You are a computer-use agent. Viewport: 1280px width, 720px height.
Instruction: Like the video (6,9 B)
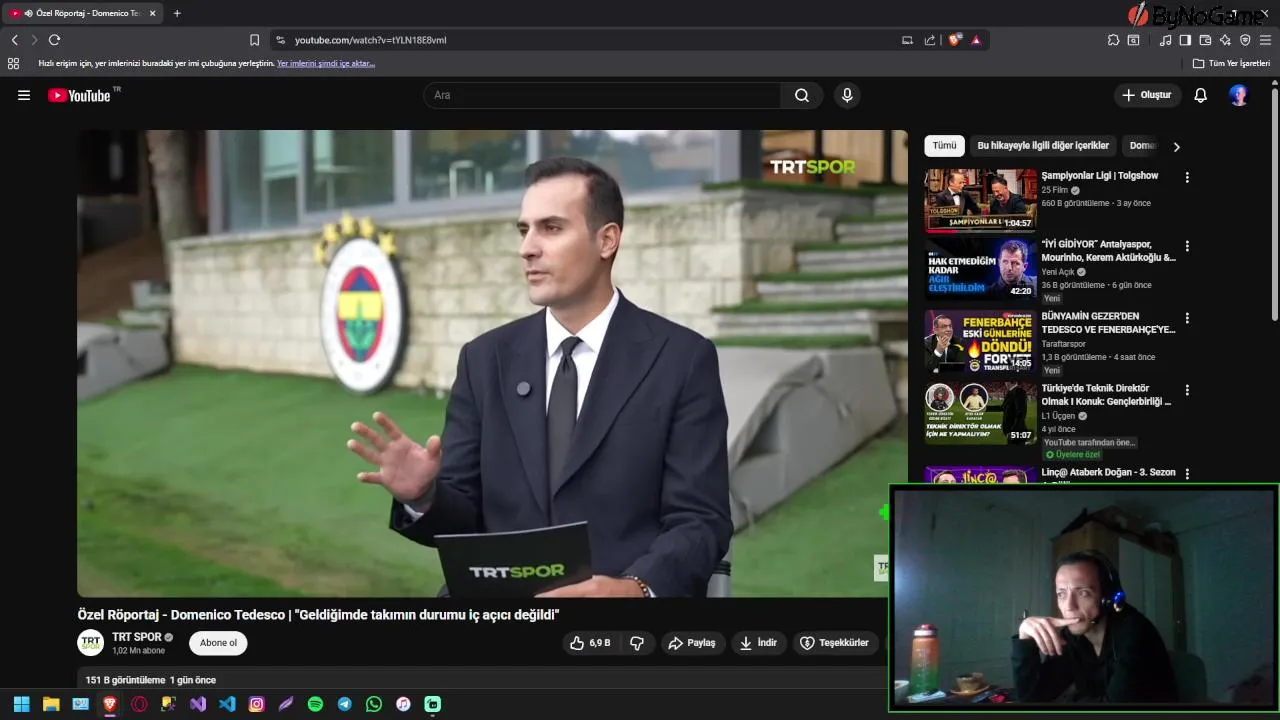pos(589,643)
